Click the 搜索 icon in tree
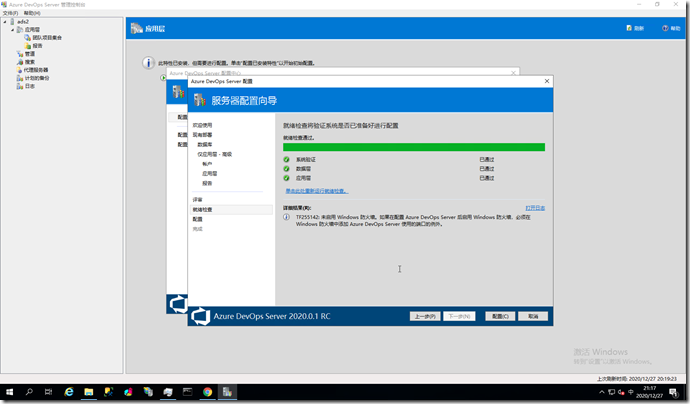This screenshot has height=404, width=690. pyautogui.click(x=20, y=62)
